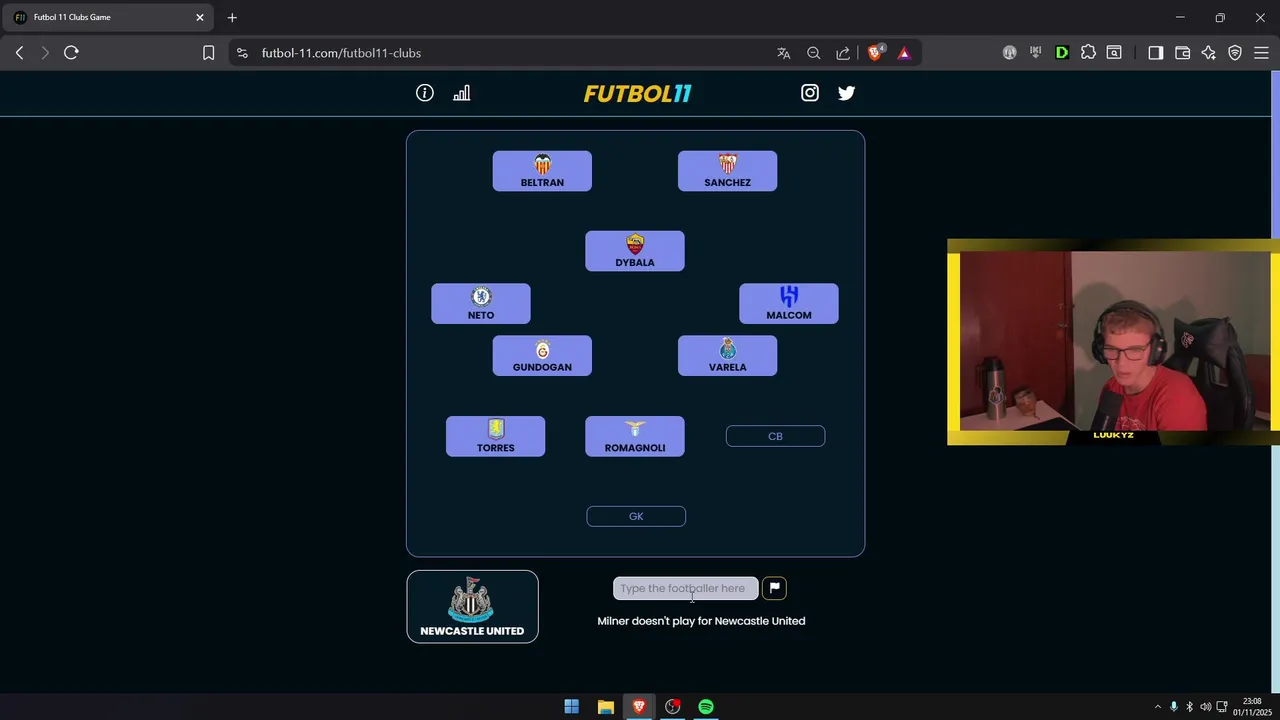The height and width of the screenshot is (720, 1280).
Task: Go forward in browser history
Action: click(x=45, y=53)
